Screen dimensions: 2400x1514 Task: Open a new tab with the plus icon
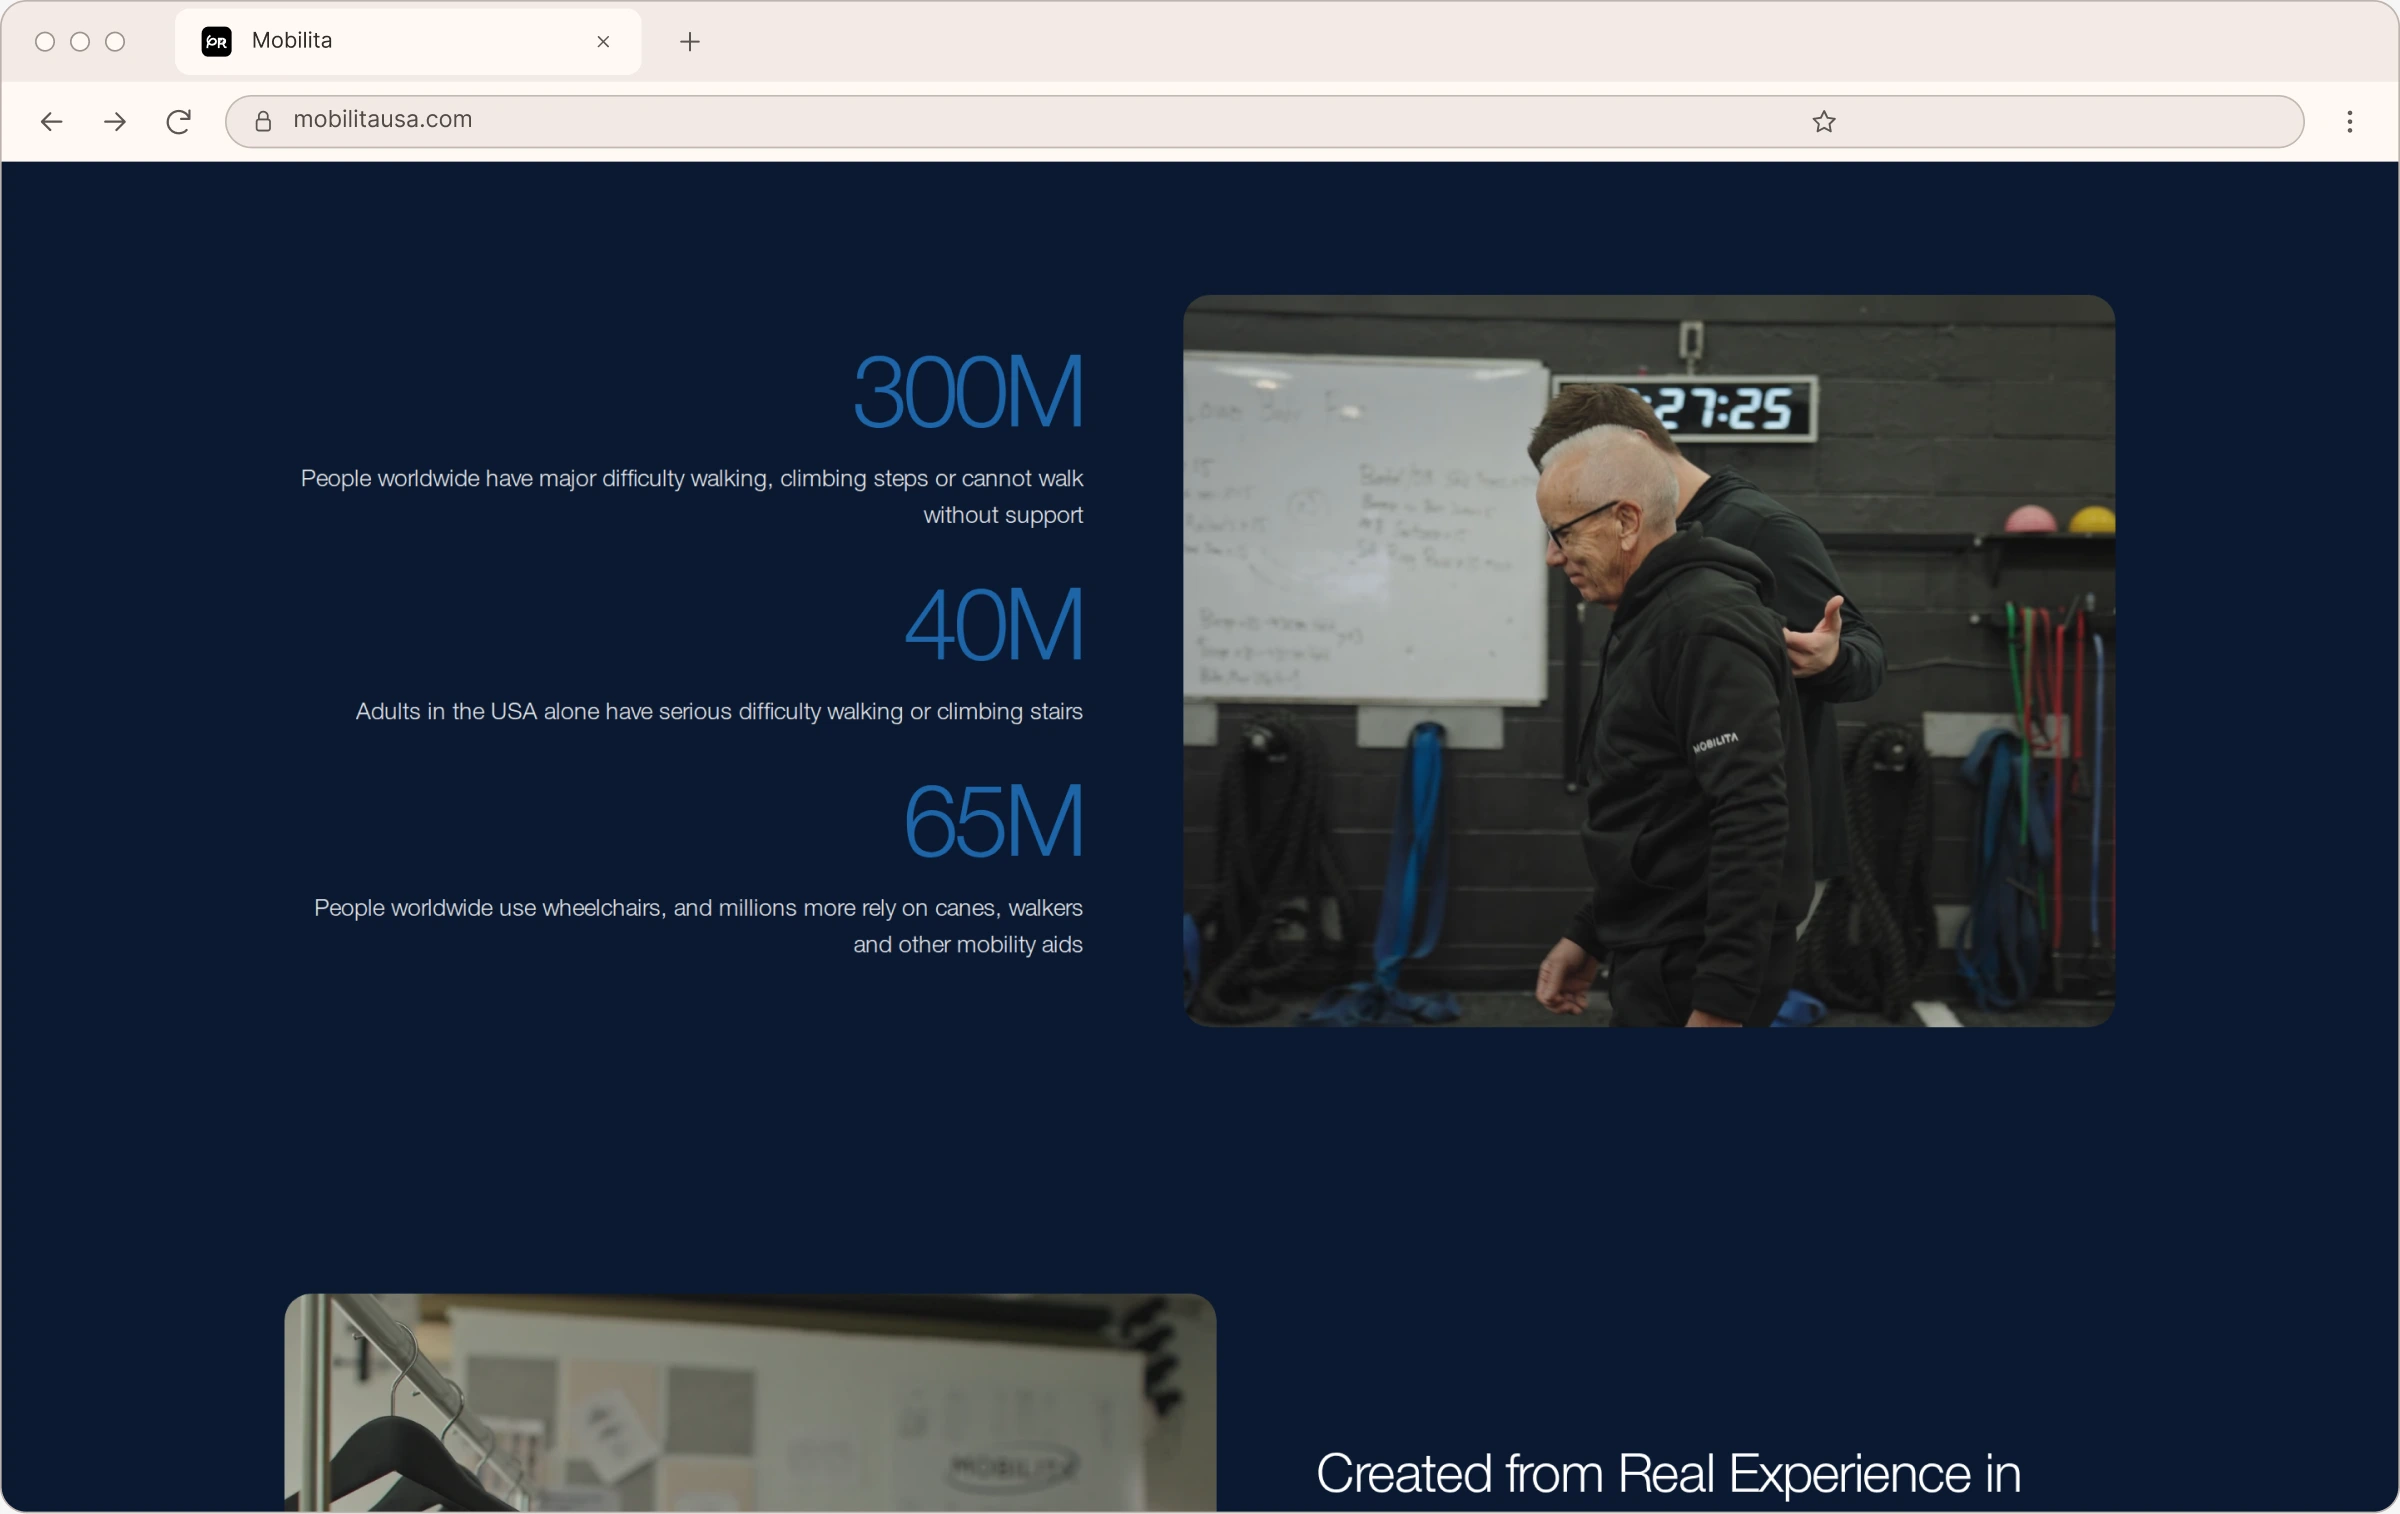coord(689,41)
